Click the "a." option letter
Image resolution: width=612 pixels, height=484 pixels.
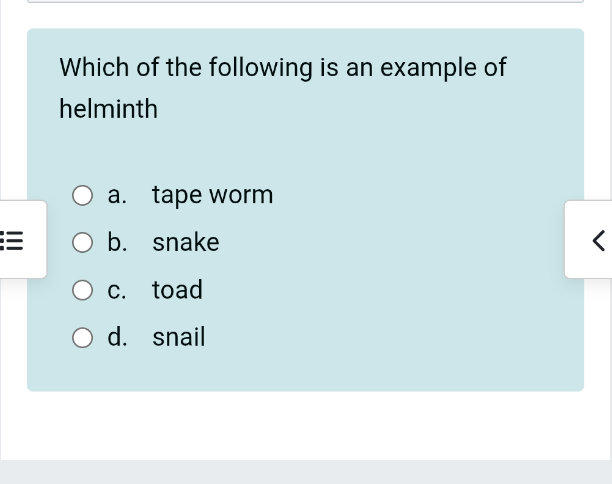coord(118,195)
